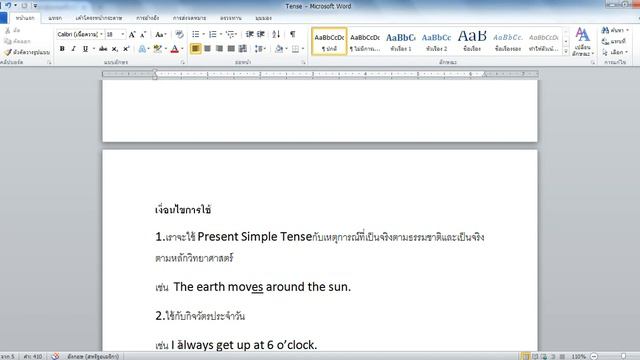The height and width of the screenshot is (360, 640).
Task: Open the Paragraph dialog launcher
Action: pos(304,62)
